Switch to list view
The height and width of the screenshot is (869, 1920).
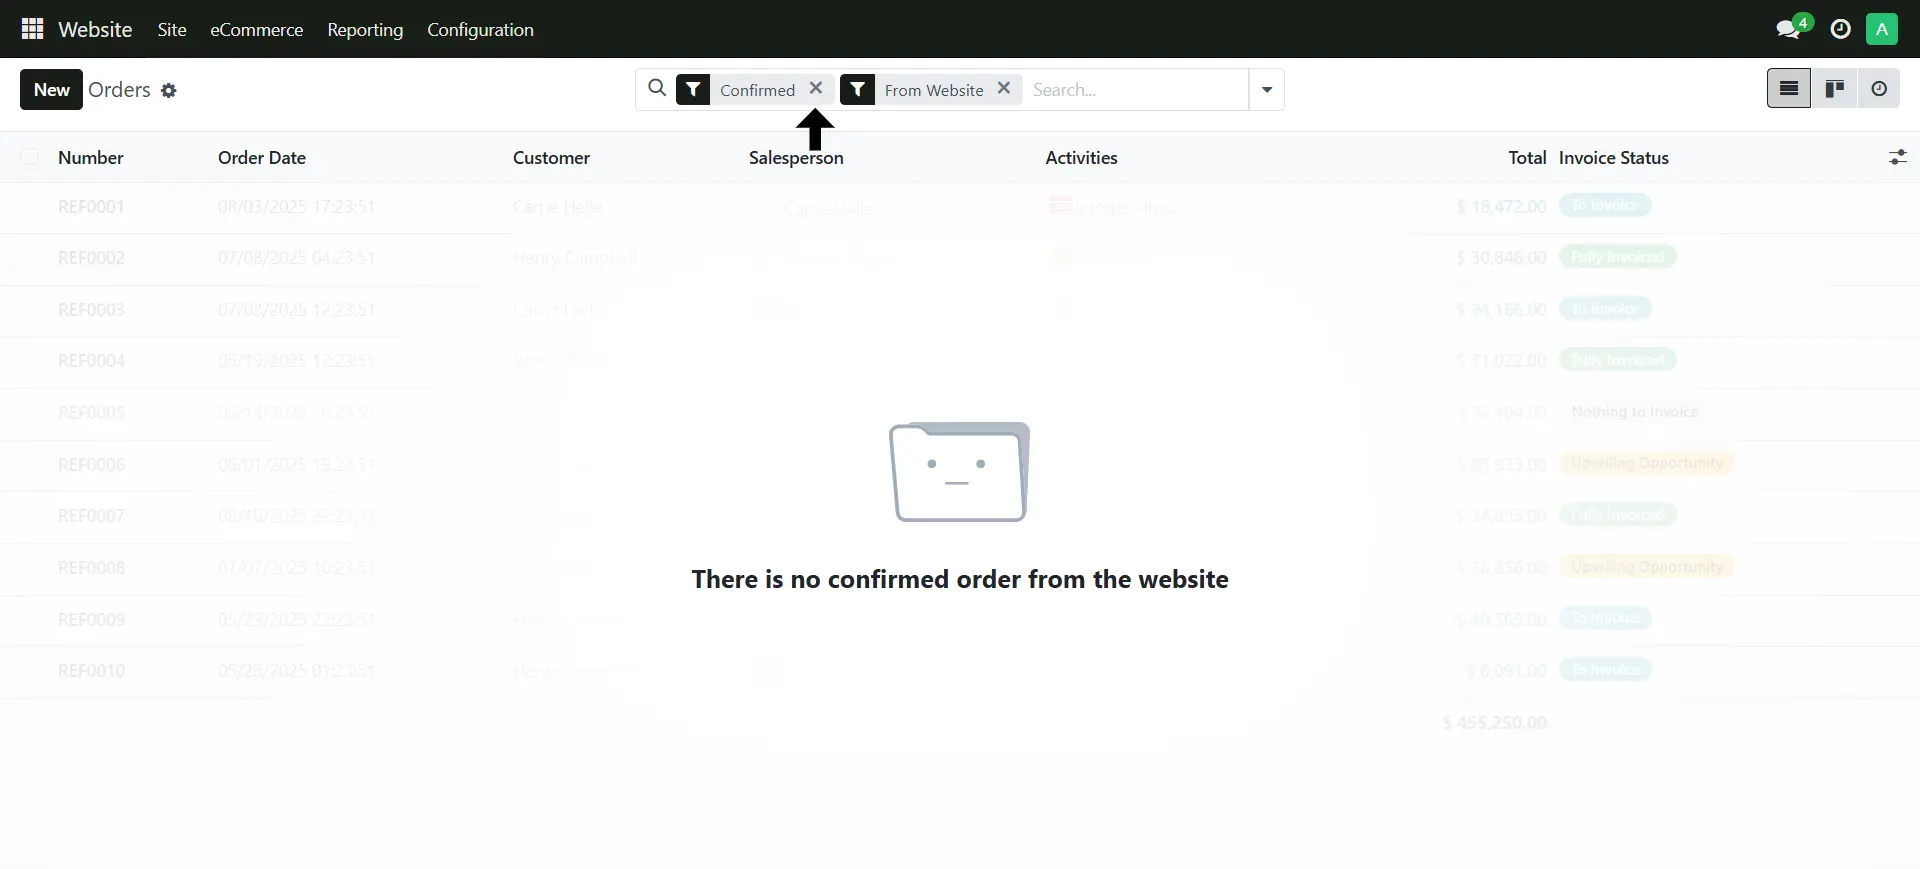1788,89
